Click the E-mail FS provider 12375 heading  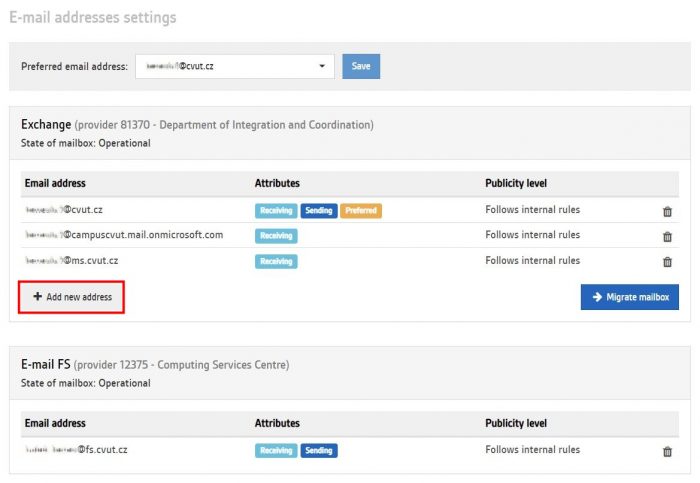(x=155, y=364)
